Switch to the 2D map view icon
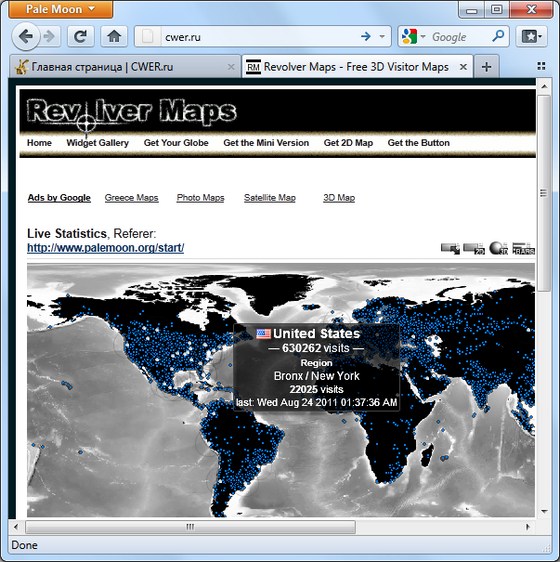The image size is (560, 562). (x=474, y=248)
